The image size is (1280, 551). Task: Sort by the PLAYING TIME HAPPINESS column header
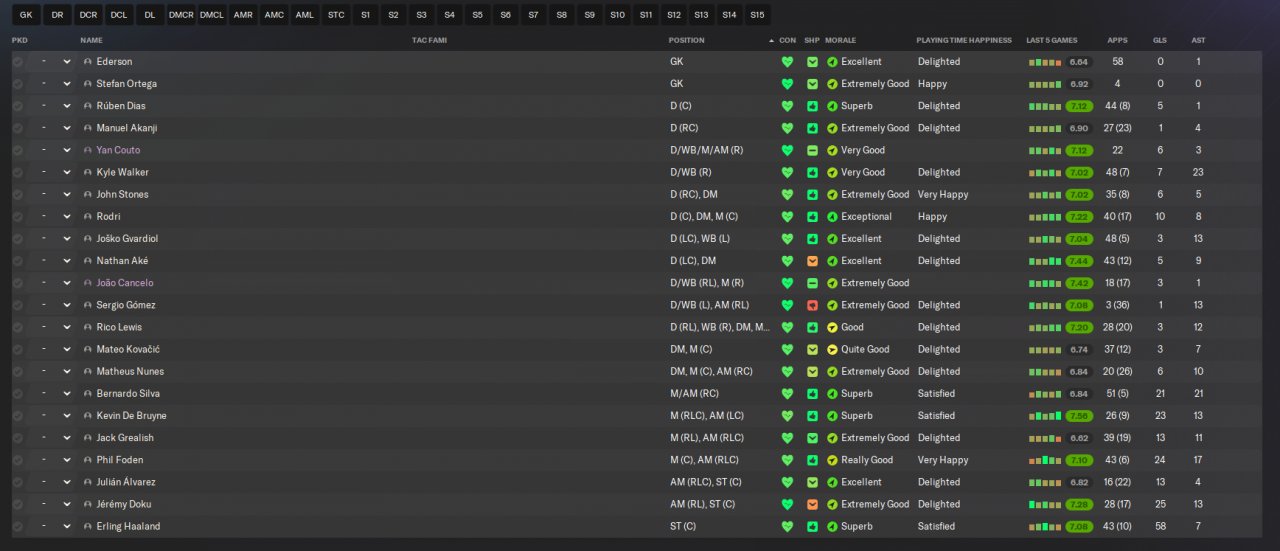964,40
